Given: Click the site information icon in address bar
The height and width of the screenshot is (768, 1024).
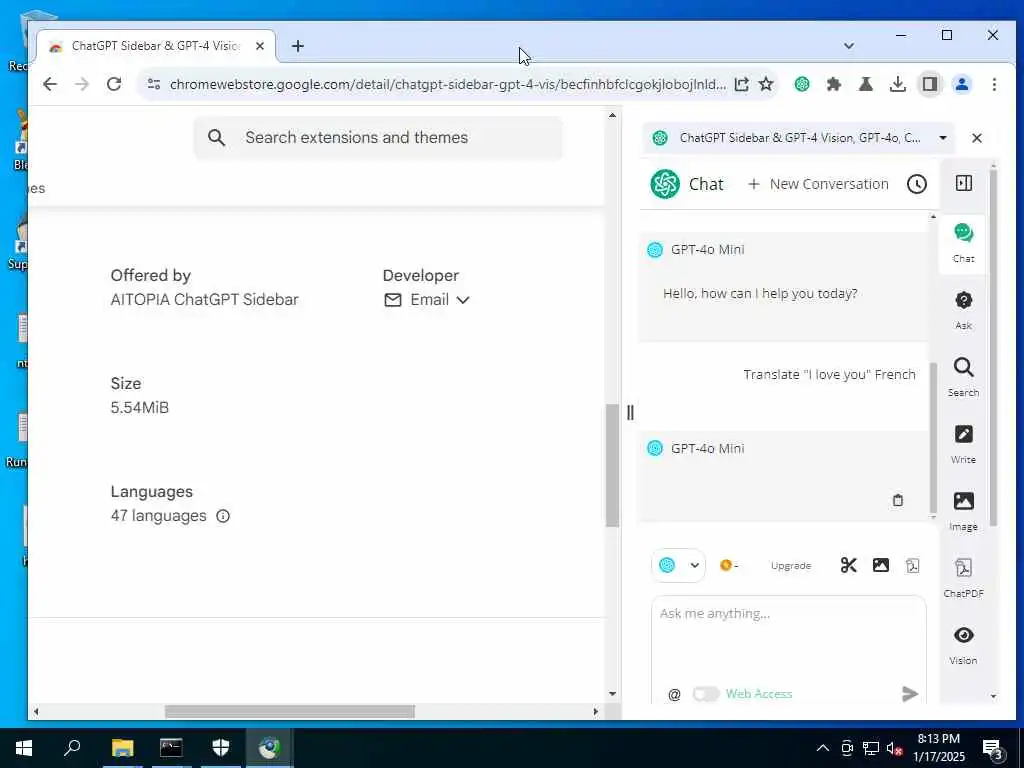Looking at the screenshot, I should (x=153, y=84).
